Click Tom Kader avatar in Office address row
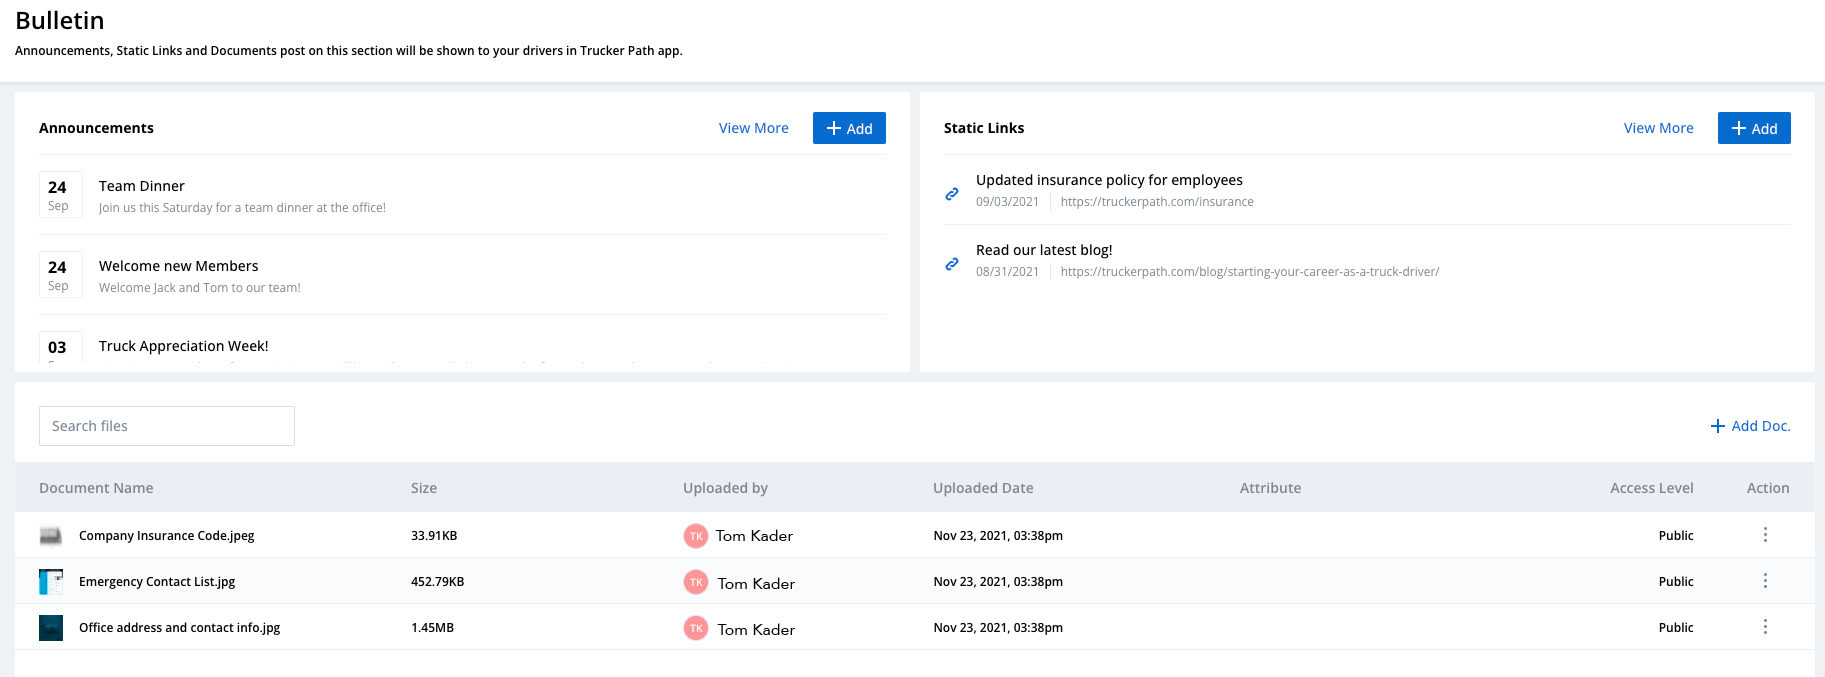 pos(696,628)
